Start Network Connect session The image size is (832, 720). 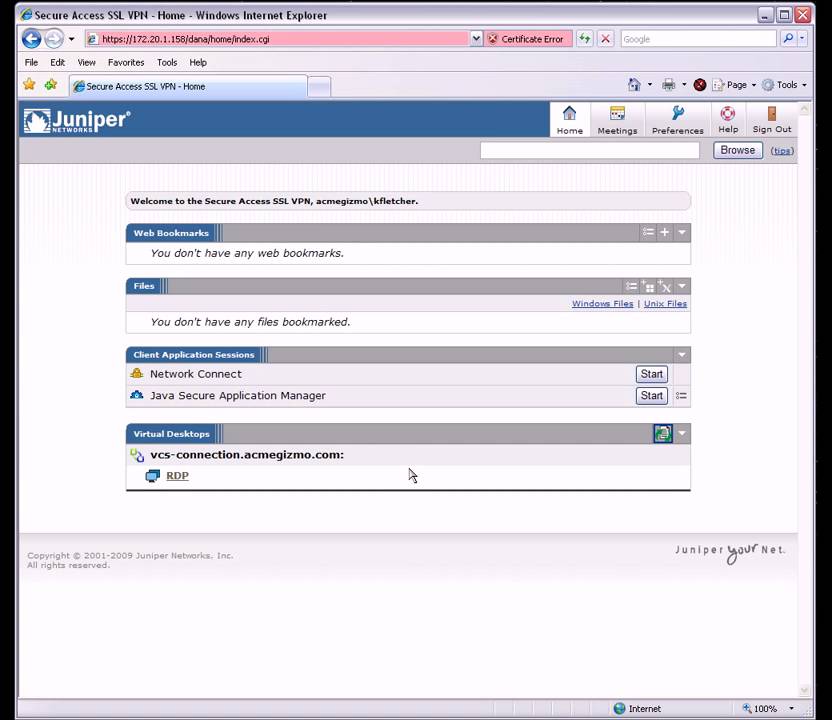pyautogui.click(x=652, y=374)
